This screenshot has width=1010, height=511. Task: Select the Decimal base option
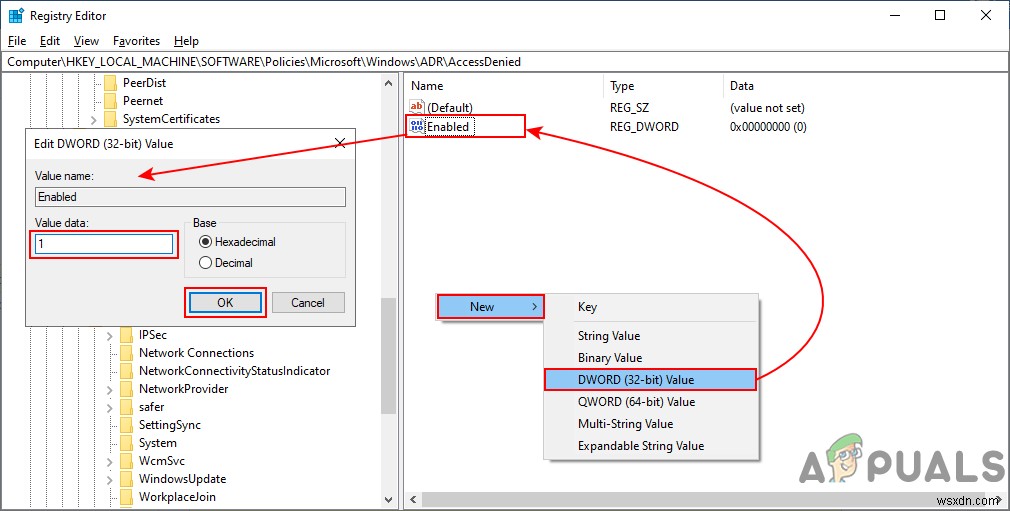226,262
